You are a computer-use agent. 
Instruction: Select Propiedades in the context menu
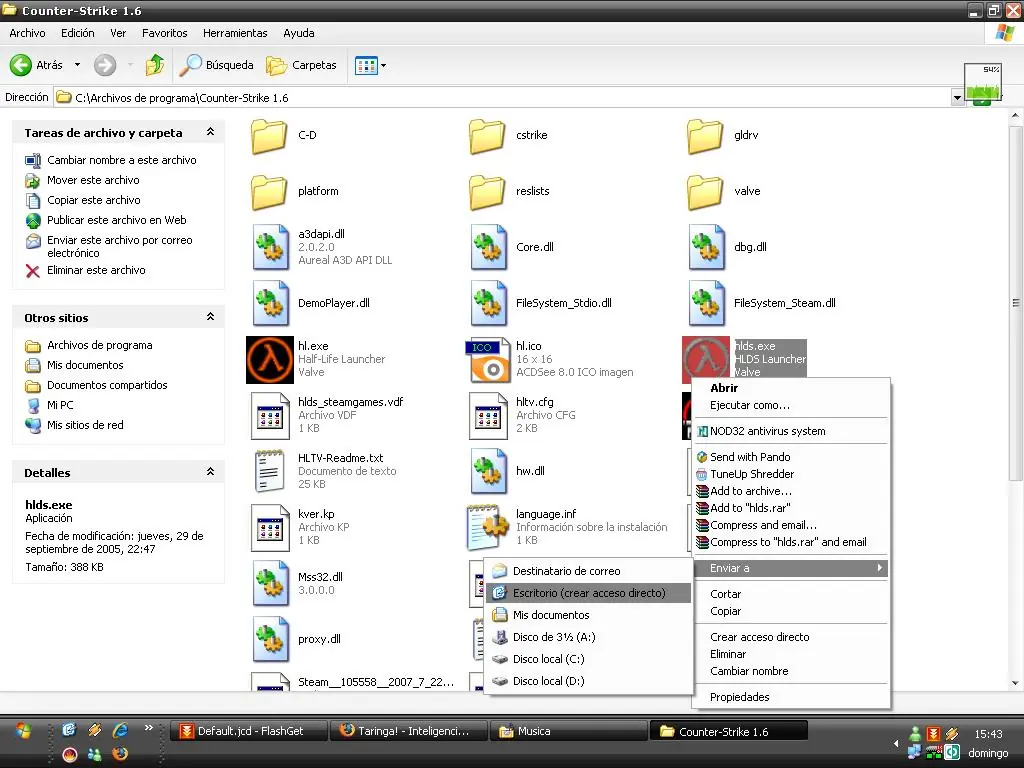pyautogui.click(x=739, y=697)
